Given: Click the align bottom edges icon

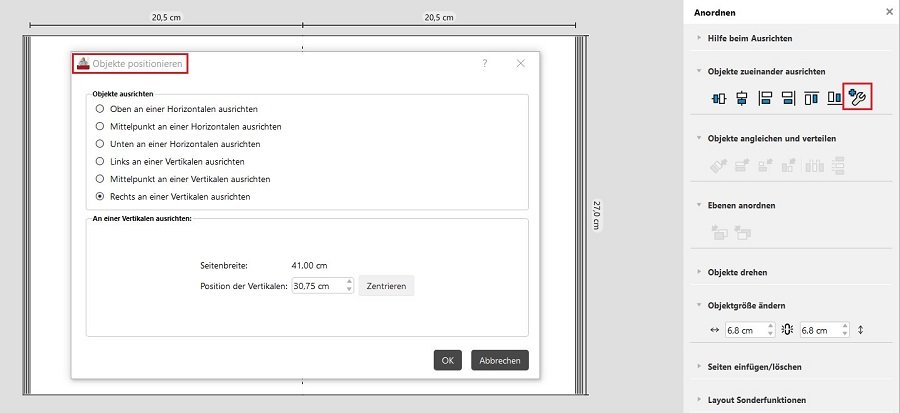Looking at the screenshot, I should tap(834, 99).
